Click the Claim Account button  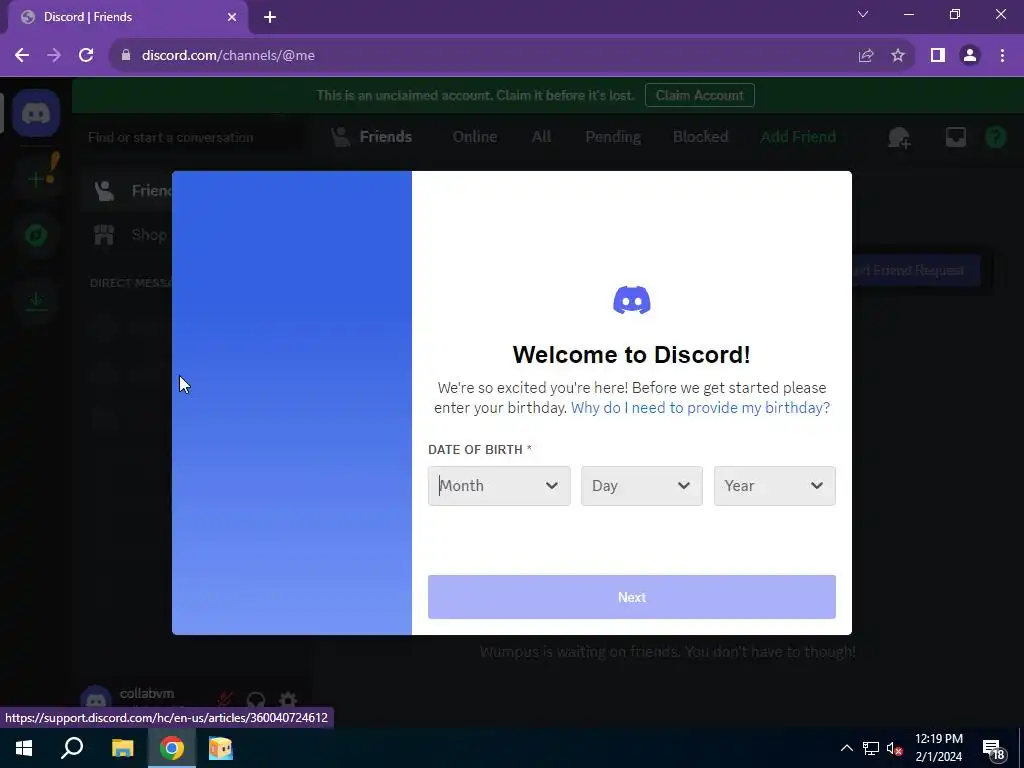699,95
